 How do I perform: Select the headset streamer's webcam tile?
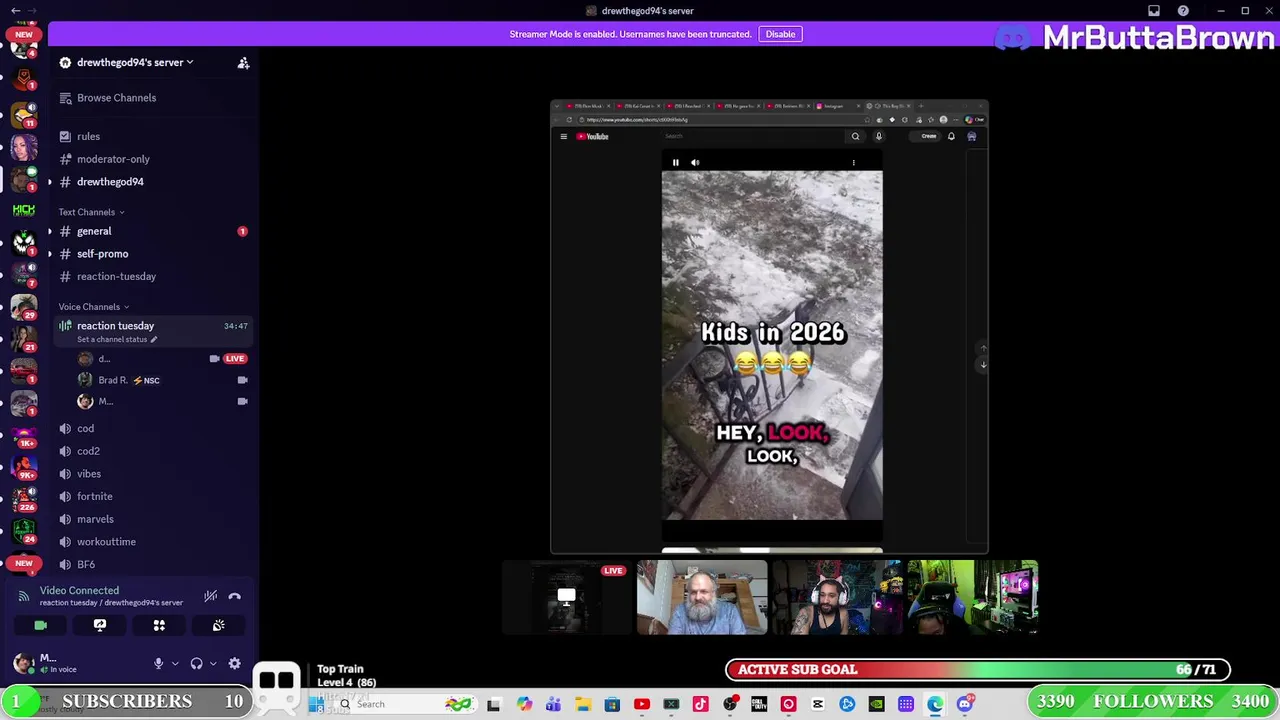click(837, 597)
